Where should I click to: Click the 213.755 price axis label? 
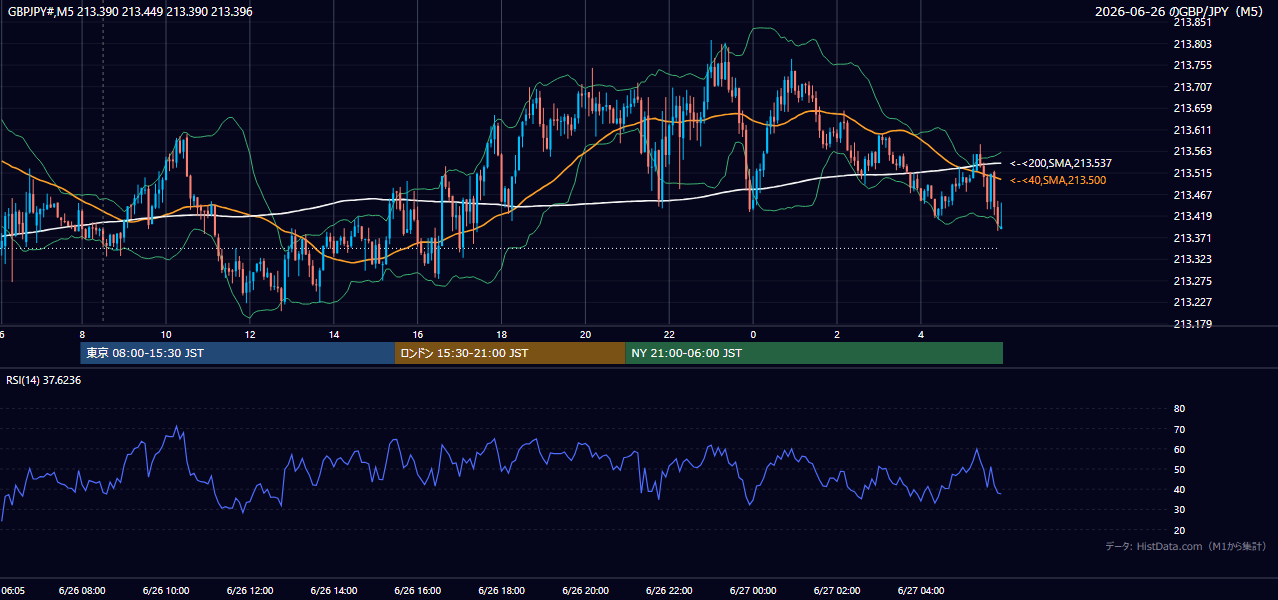pos(1192,66)
